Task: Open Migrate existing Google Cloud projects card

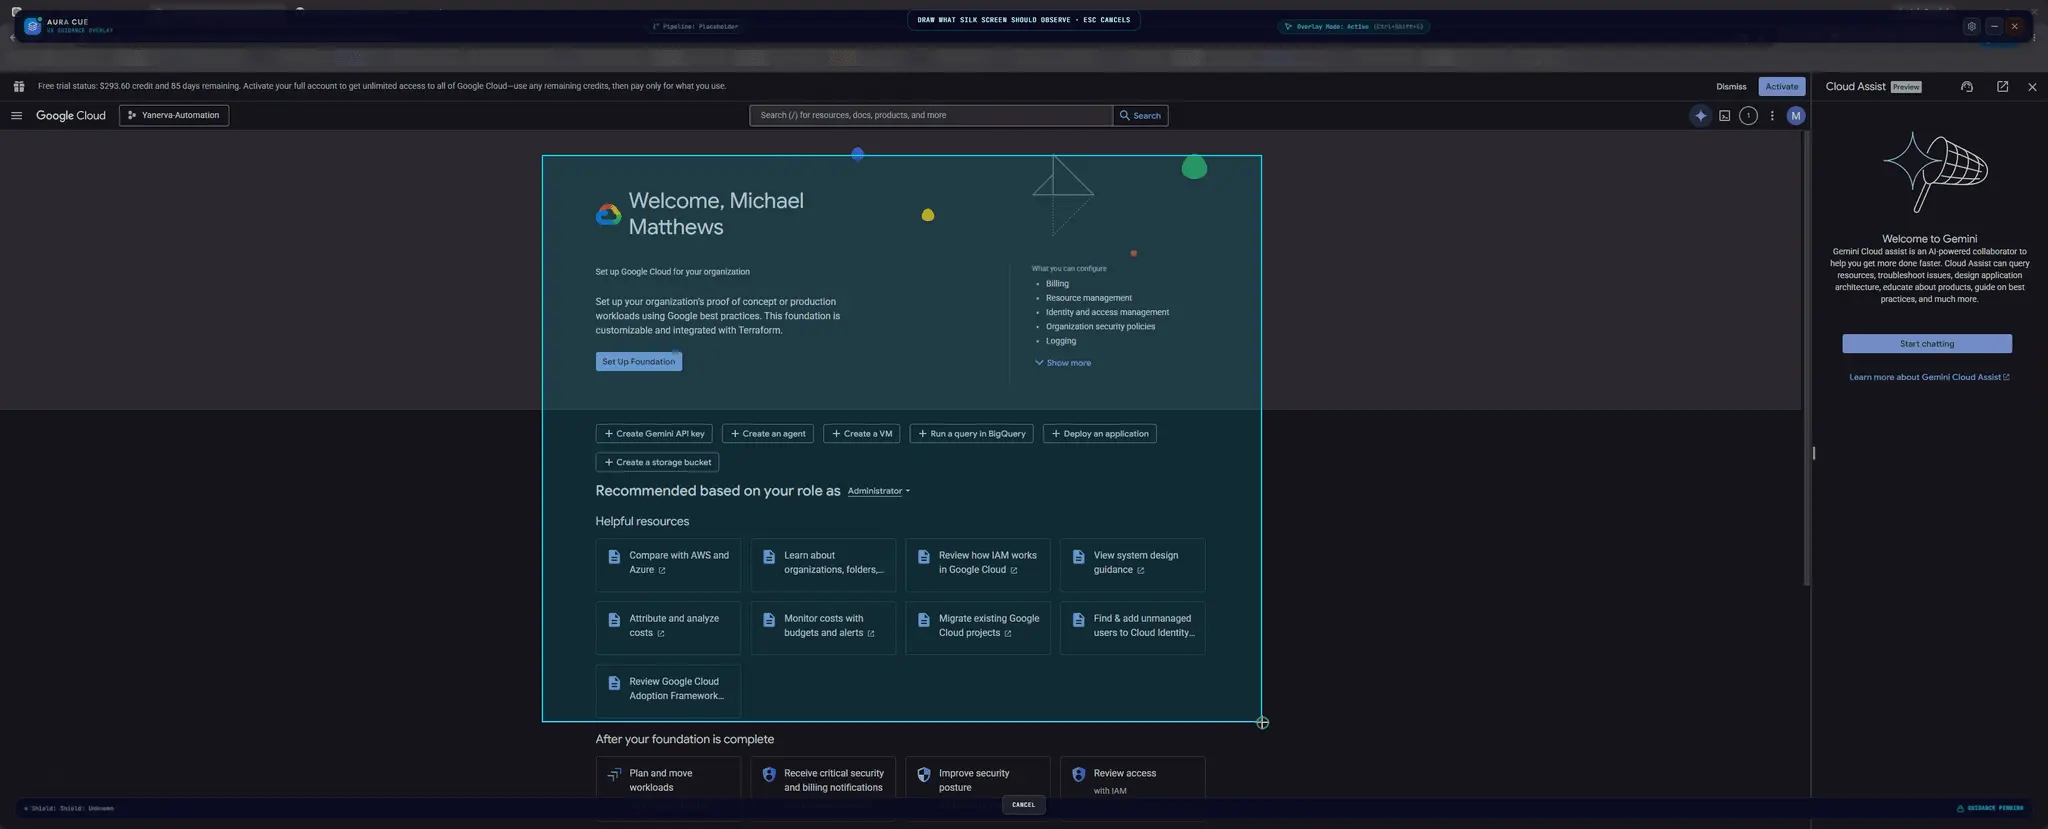Action: coord(978,628)
